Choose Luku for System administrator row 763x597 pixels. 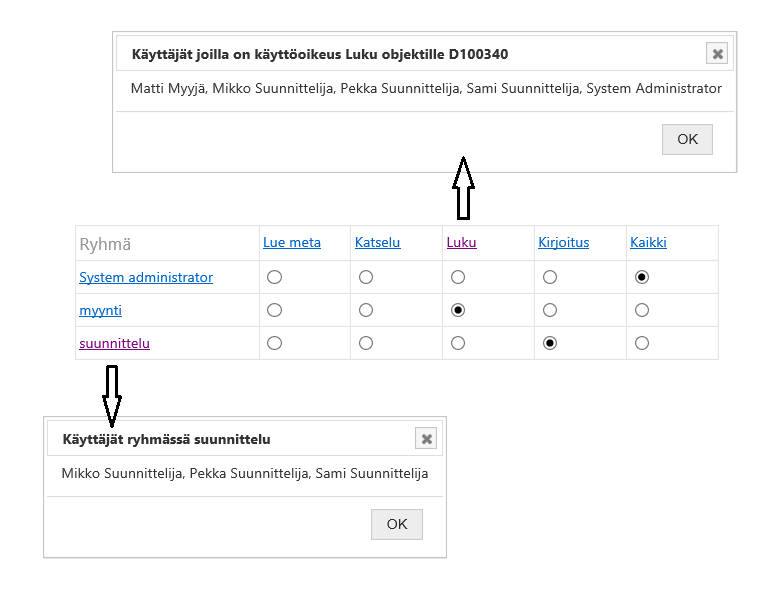[458, 276]
